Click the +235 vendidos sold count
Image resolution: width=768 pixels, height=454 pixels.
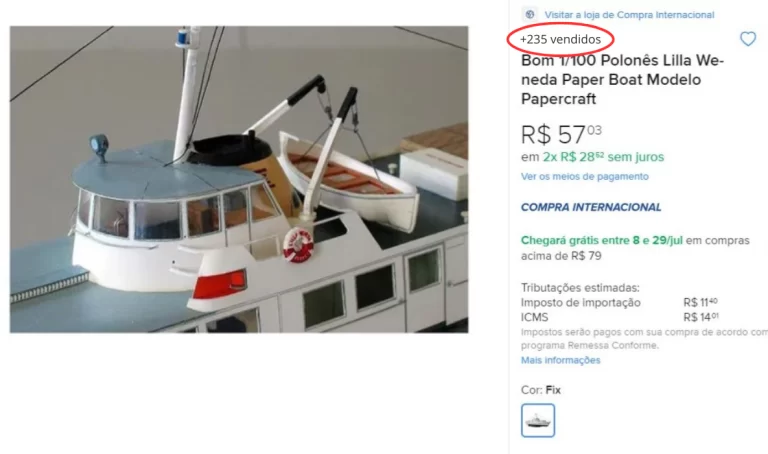[560, 39]
